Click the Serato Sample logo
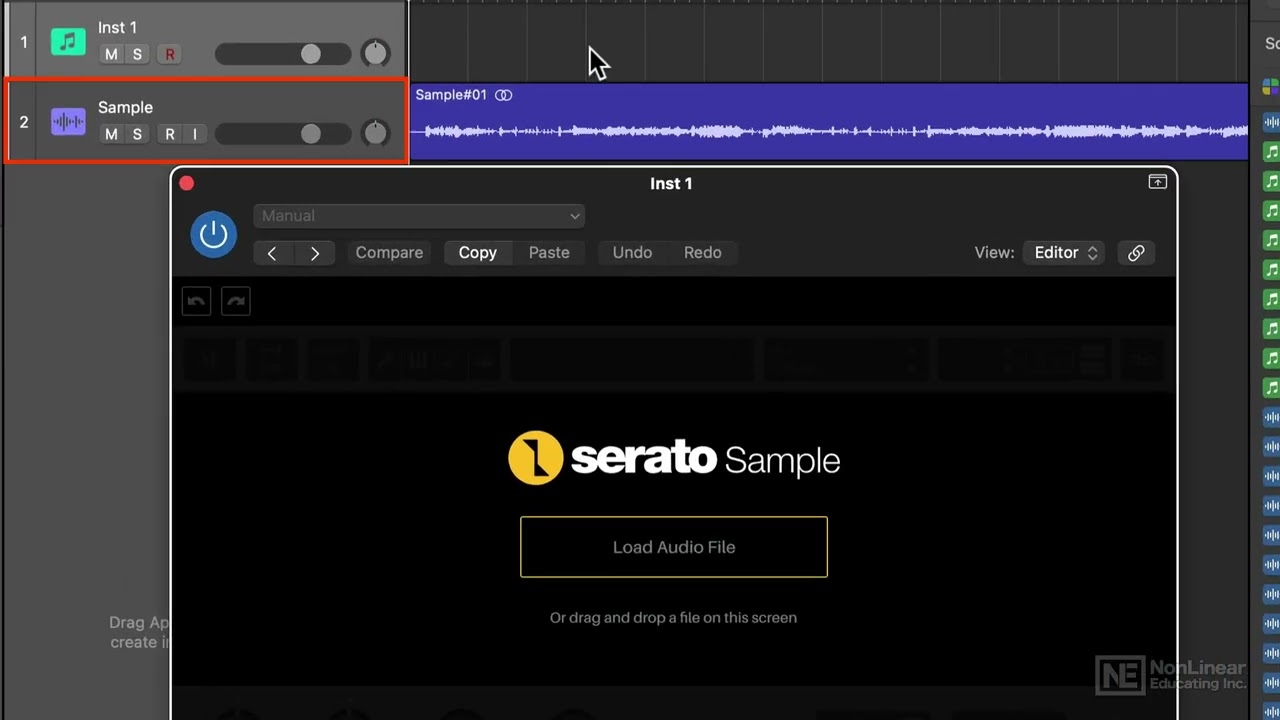1280x720 pixels. click(674, 458)
